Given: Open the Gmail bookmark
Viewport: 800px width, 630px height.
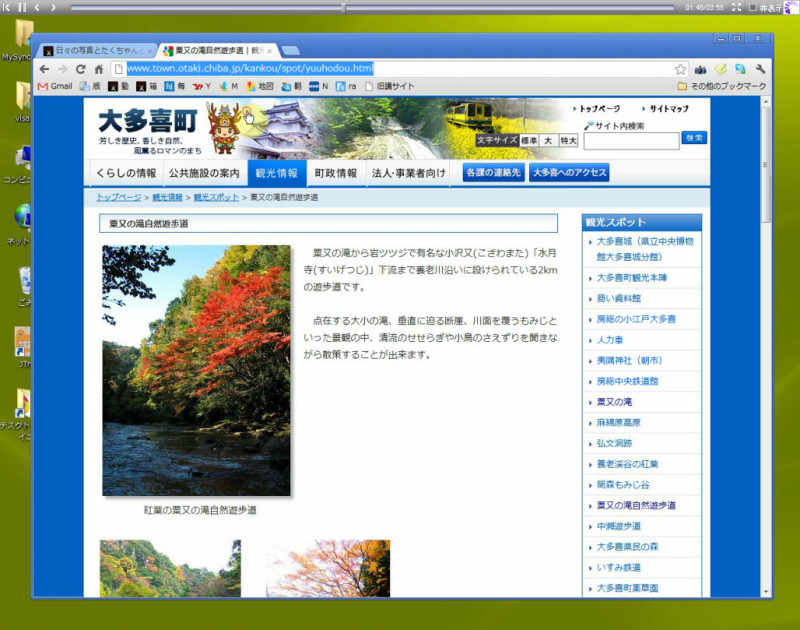Looking at the screenshot, I should 55,86.
